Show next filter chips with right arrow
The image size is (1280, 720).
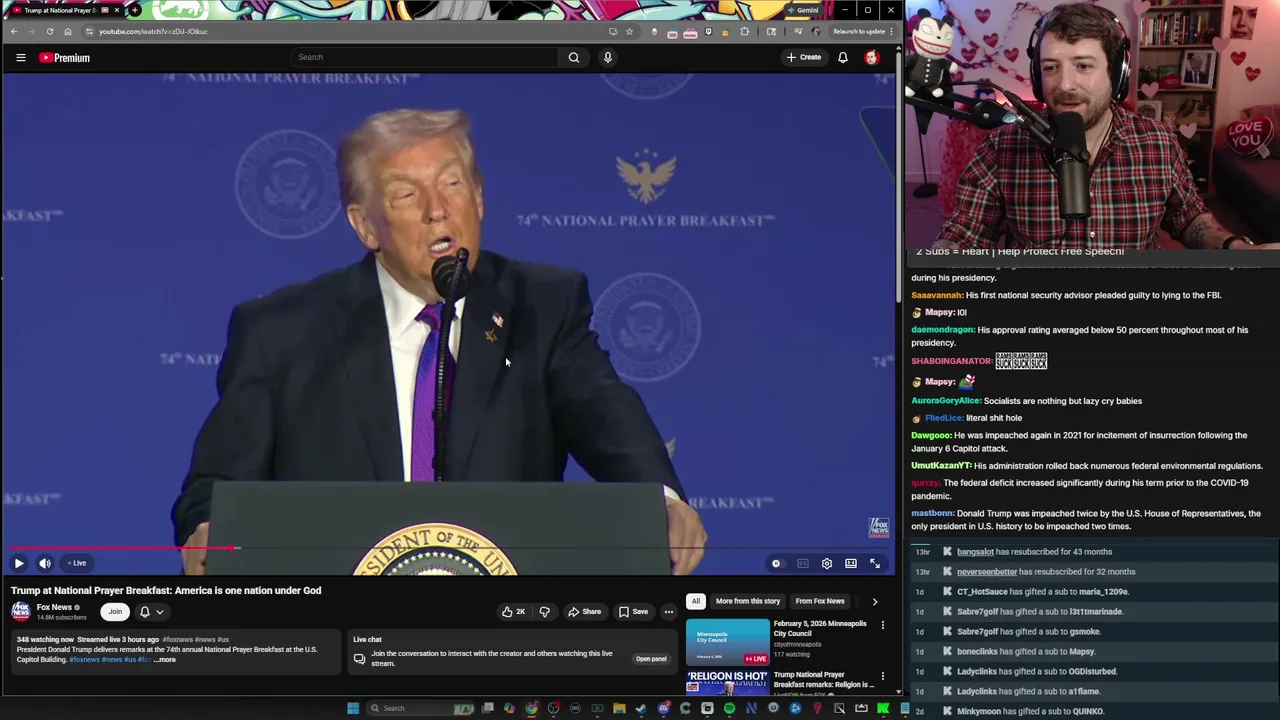click(x=875, y=601)
